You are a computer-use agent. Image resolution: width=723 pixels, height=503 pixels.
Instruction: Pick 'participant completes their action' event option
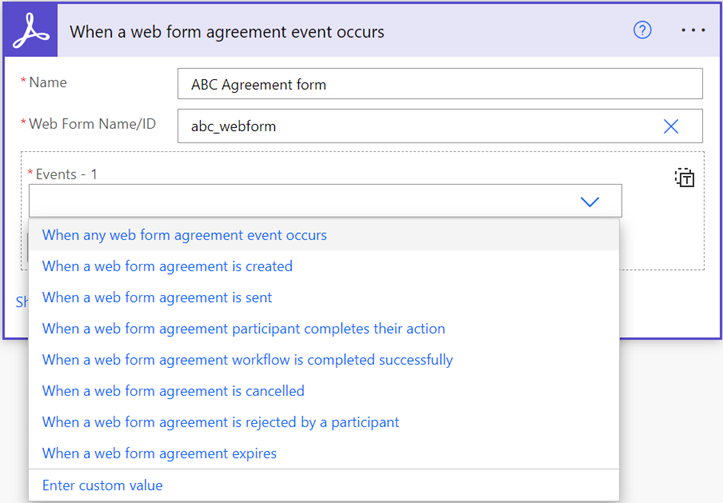click(243, 328)
